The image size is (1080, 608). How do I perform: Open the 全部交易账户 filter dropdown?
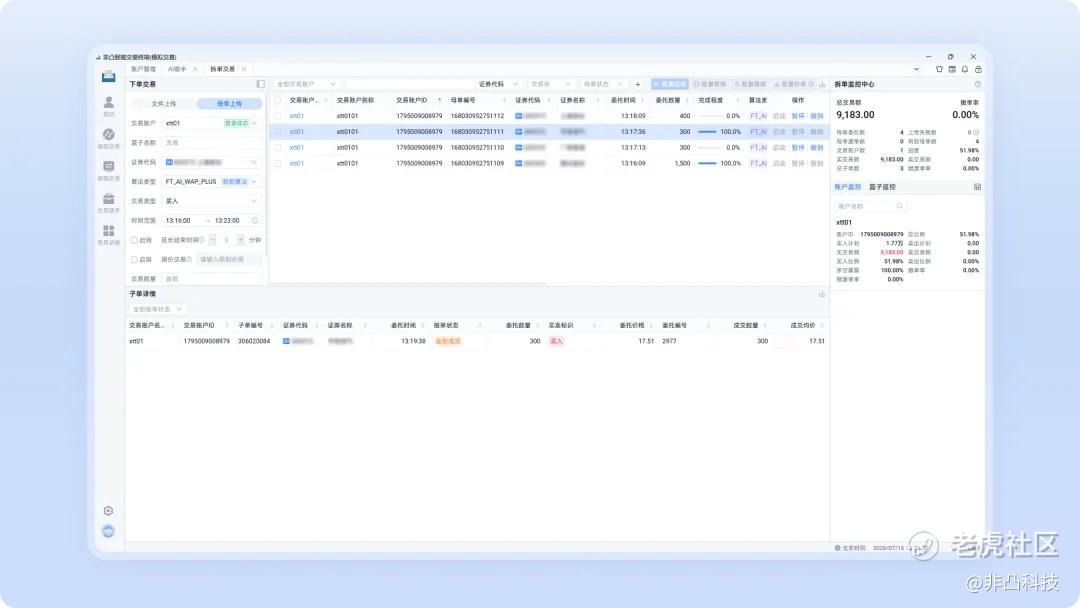[x=306, y=84]
